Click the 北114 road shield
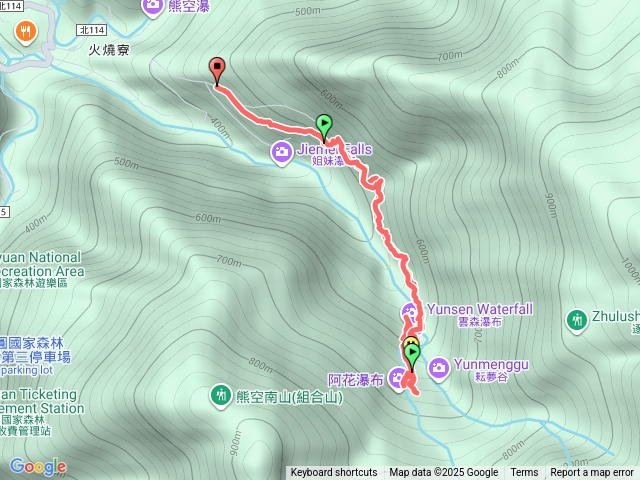640x480 pixels. (x=92, y=30)
